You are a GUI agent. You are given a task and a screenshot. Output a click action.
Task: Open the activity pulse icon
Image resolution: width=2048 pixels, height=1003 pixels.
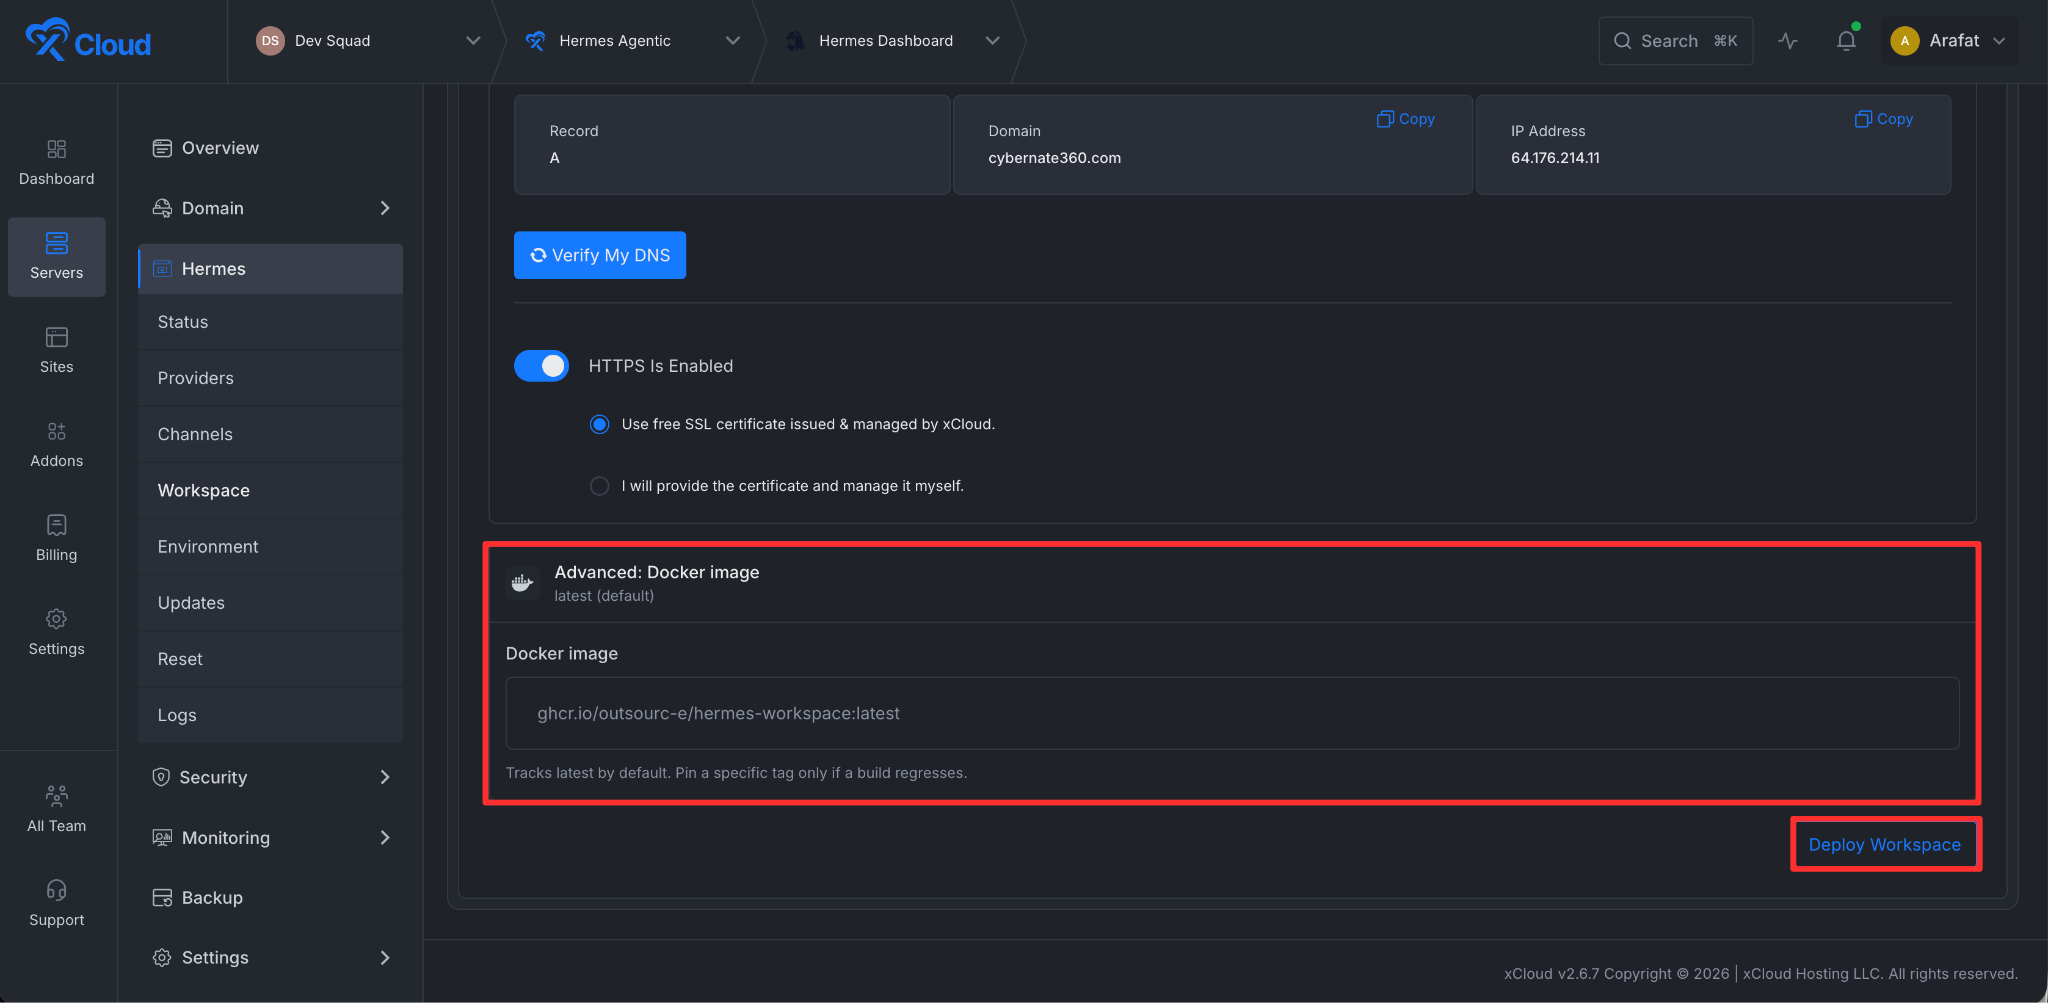(x=1788, y=41)
